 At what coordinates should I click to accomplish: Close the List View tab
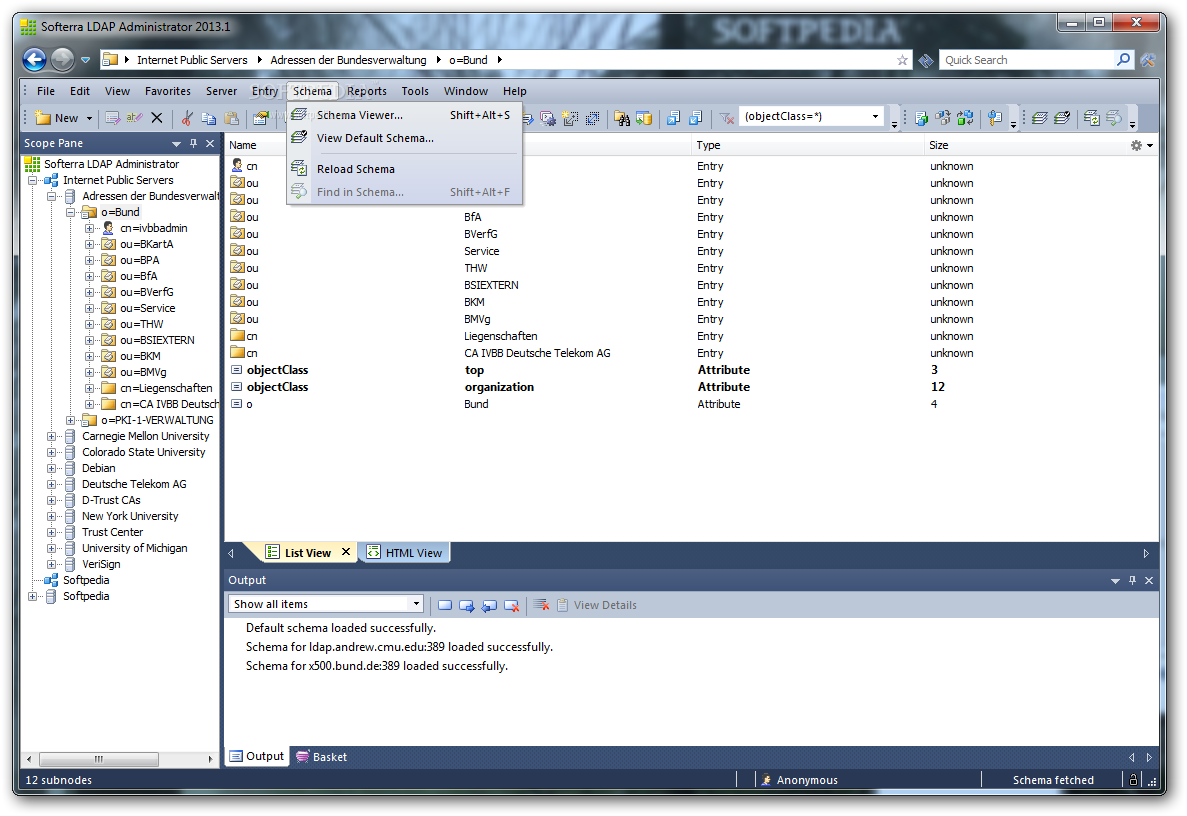coord(346,552)
